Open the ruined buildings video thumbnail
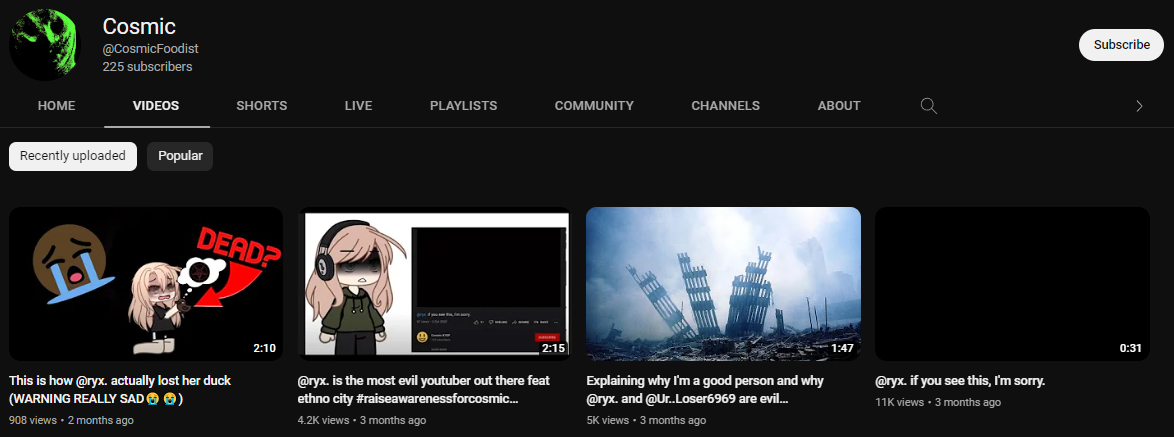 point(723,283)
